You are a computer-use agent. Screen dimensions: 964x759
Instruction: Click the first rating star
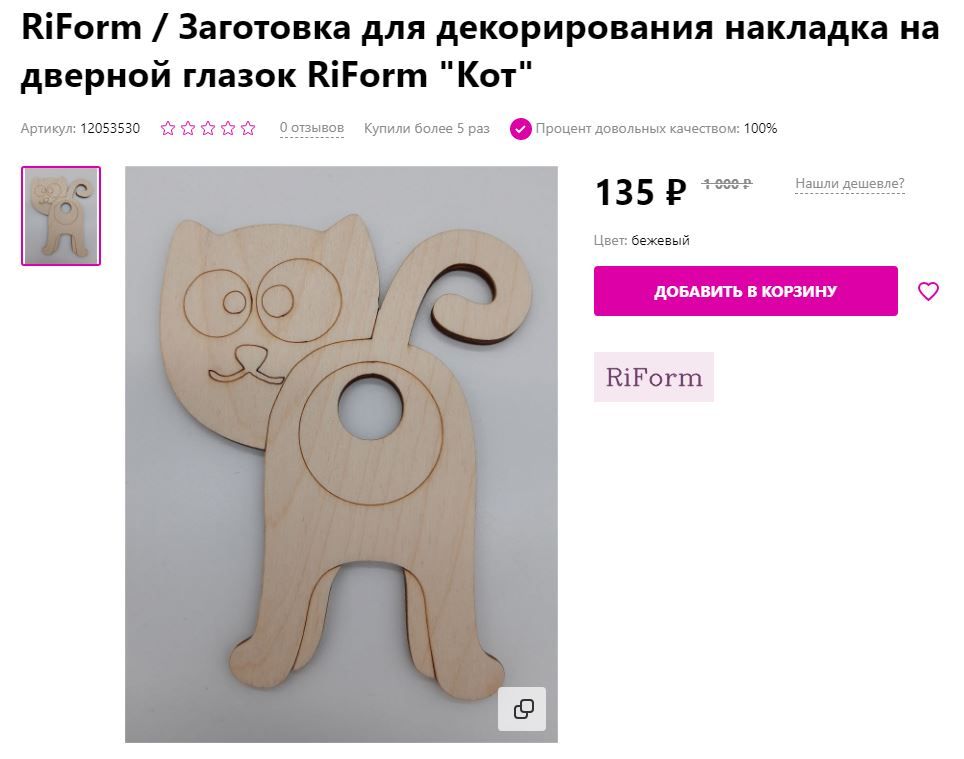pos(168,128)
